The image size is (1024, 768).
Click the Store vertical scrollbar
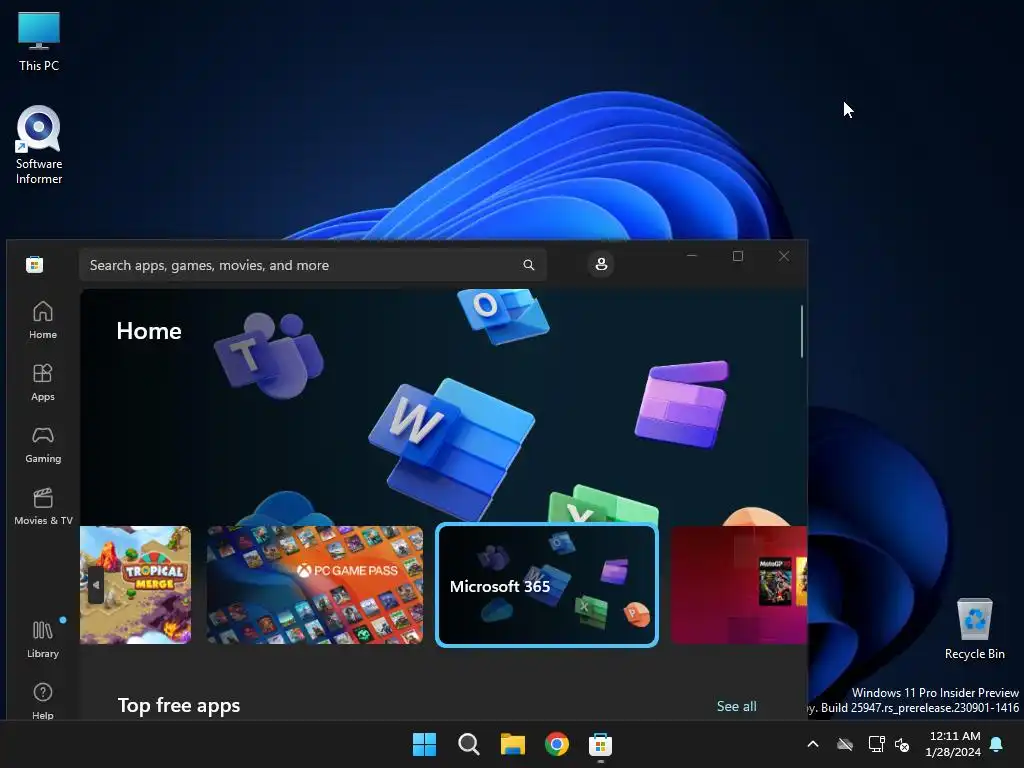click(801, 331)
